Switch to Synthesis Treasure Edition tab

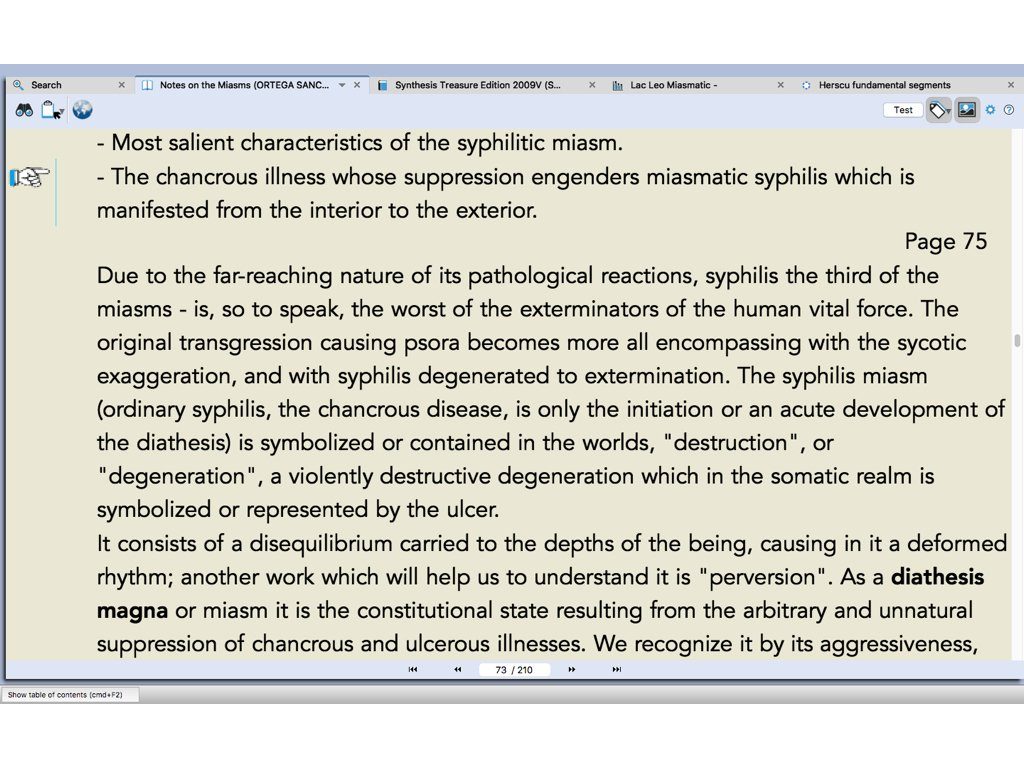(x=478, y=85)
